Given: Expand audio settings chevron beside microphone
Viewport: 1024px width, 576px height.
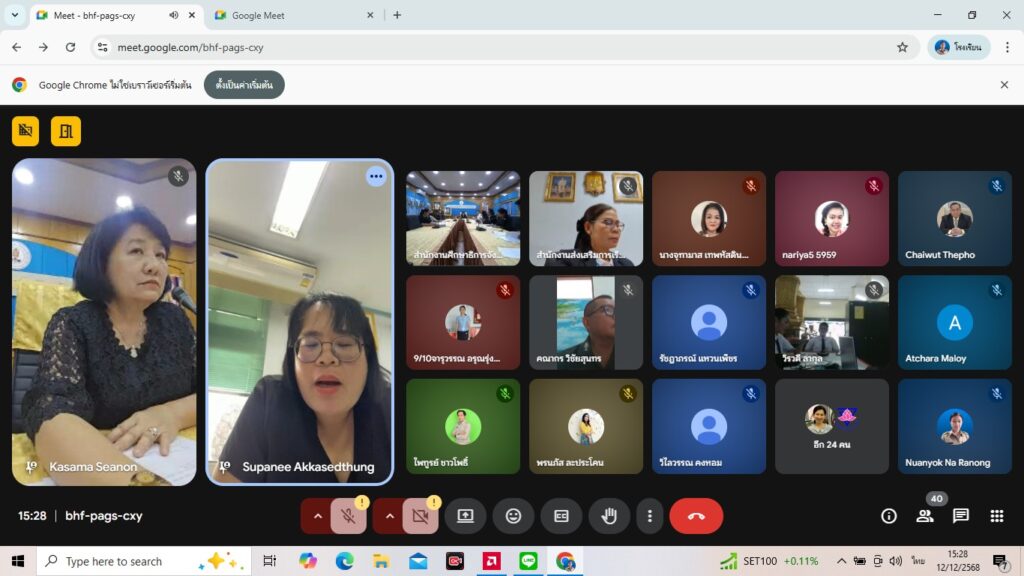Looking at the screenshot, I should coord(318,516).
